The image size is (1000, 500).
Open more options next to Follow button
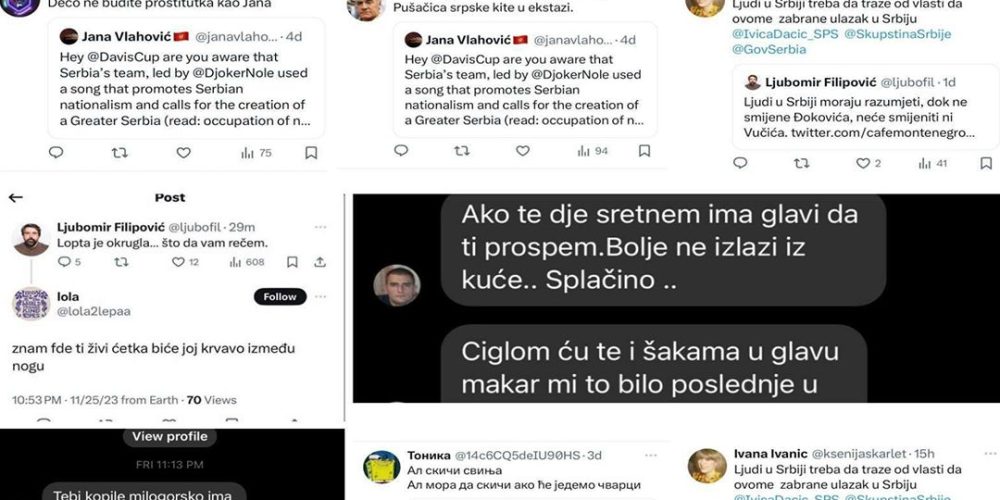pos(320,297)
